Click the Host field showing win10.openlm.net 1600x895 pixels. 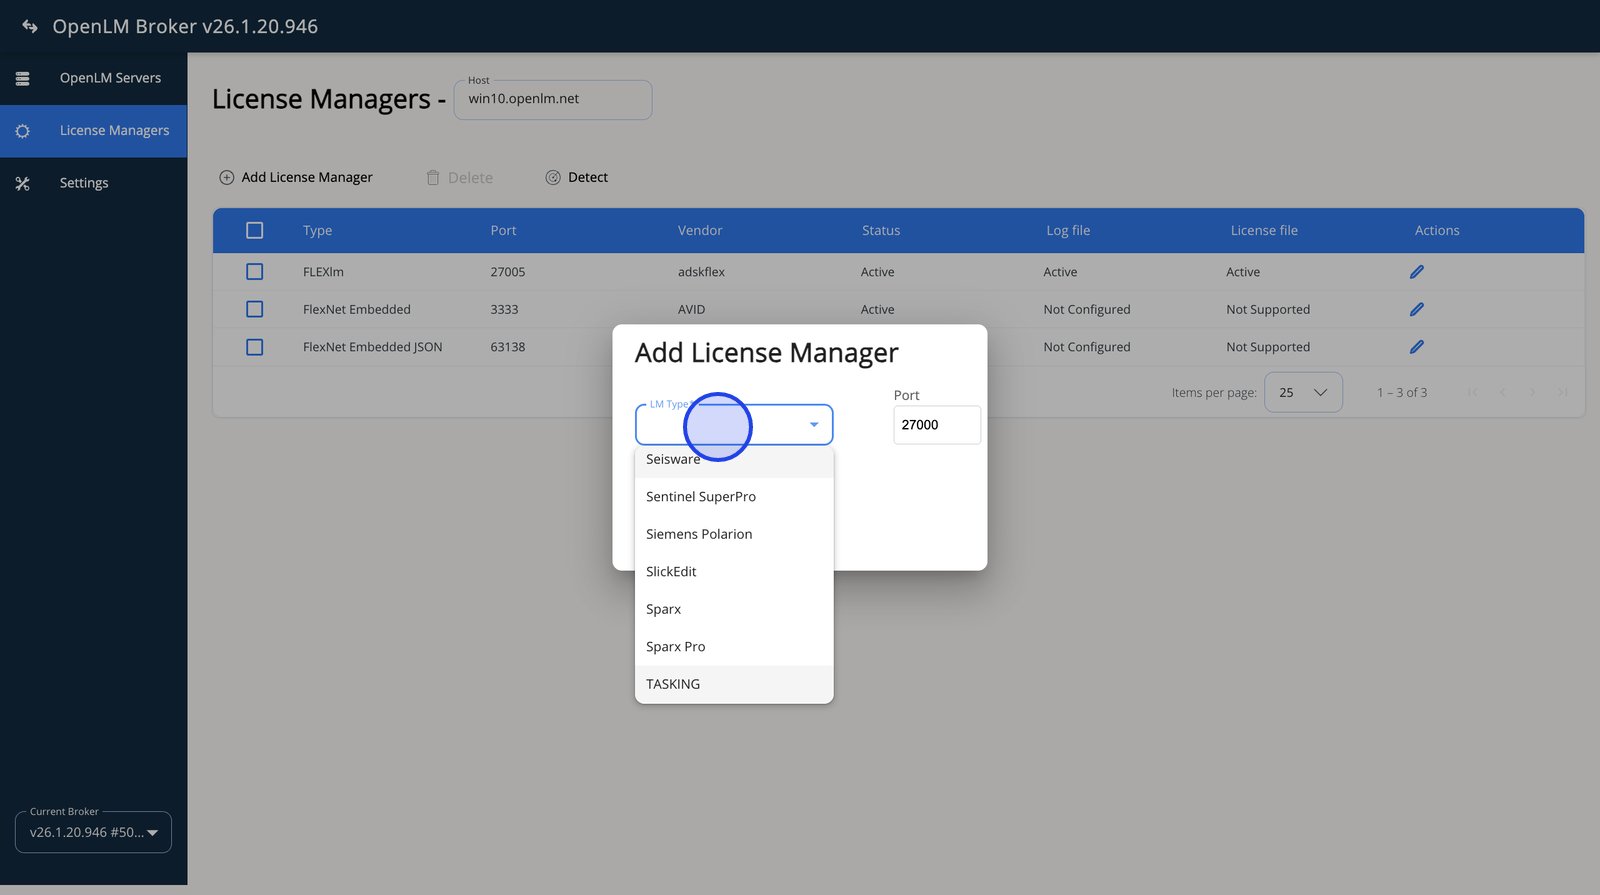(x=553, y=99)
